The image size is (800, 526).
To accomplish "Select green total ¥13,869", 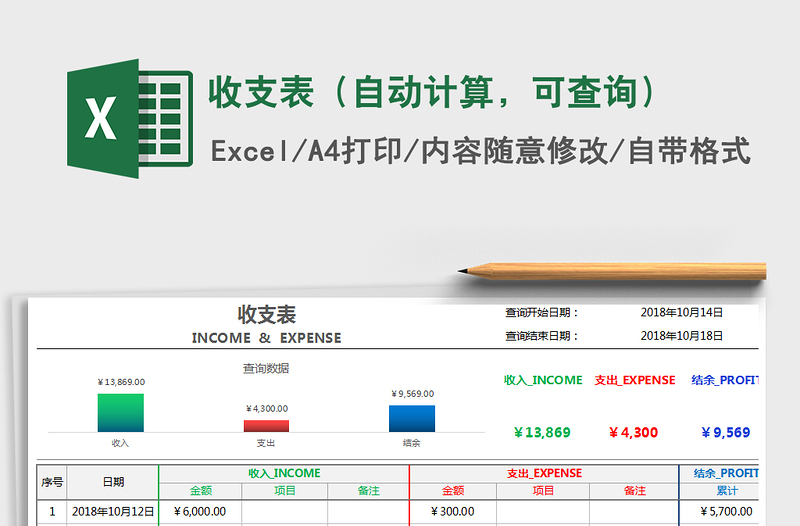I will click(542, 433).
